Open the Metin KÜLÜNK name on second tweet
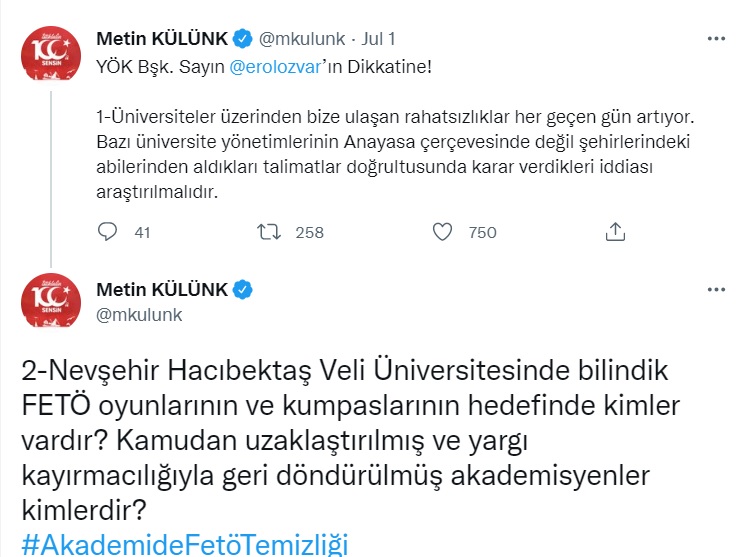Viewport: 741px width, 557px height. pos(162,290)
